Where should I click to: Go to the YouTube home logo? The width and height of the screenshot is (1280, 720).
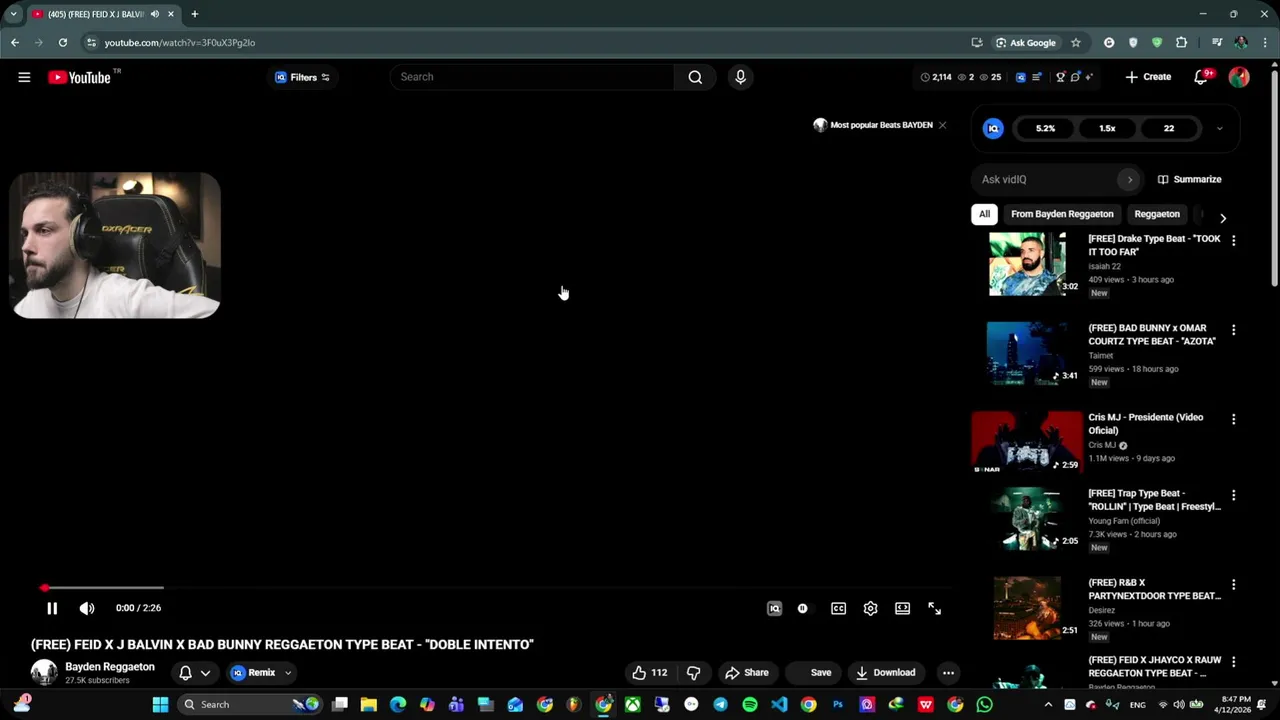pos(79,77)
